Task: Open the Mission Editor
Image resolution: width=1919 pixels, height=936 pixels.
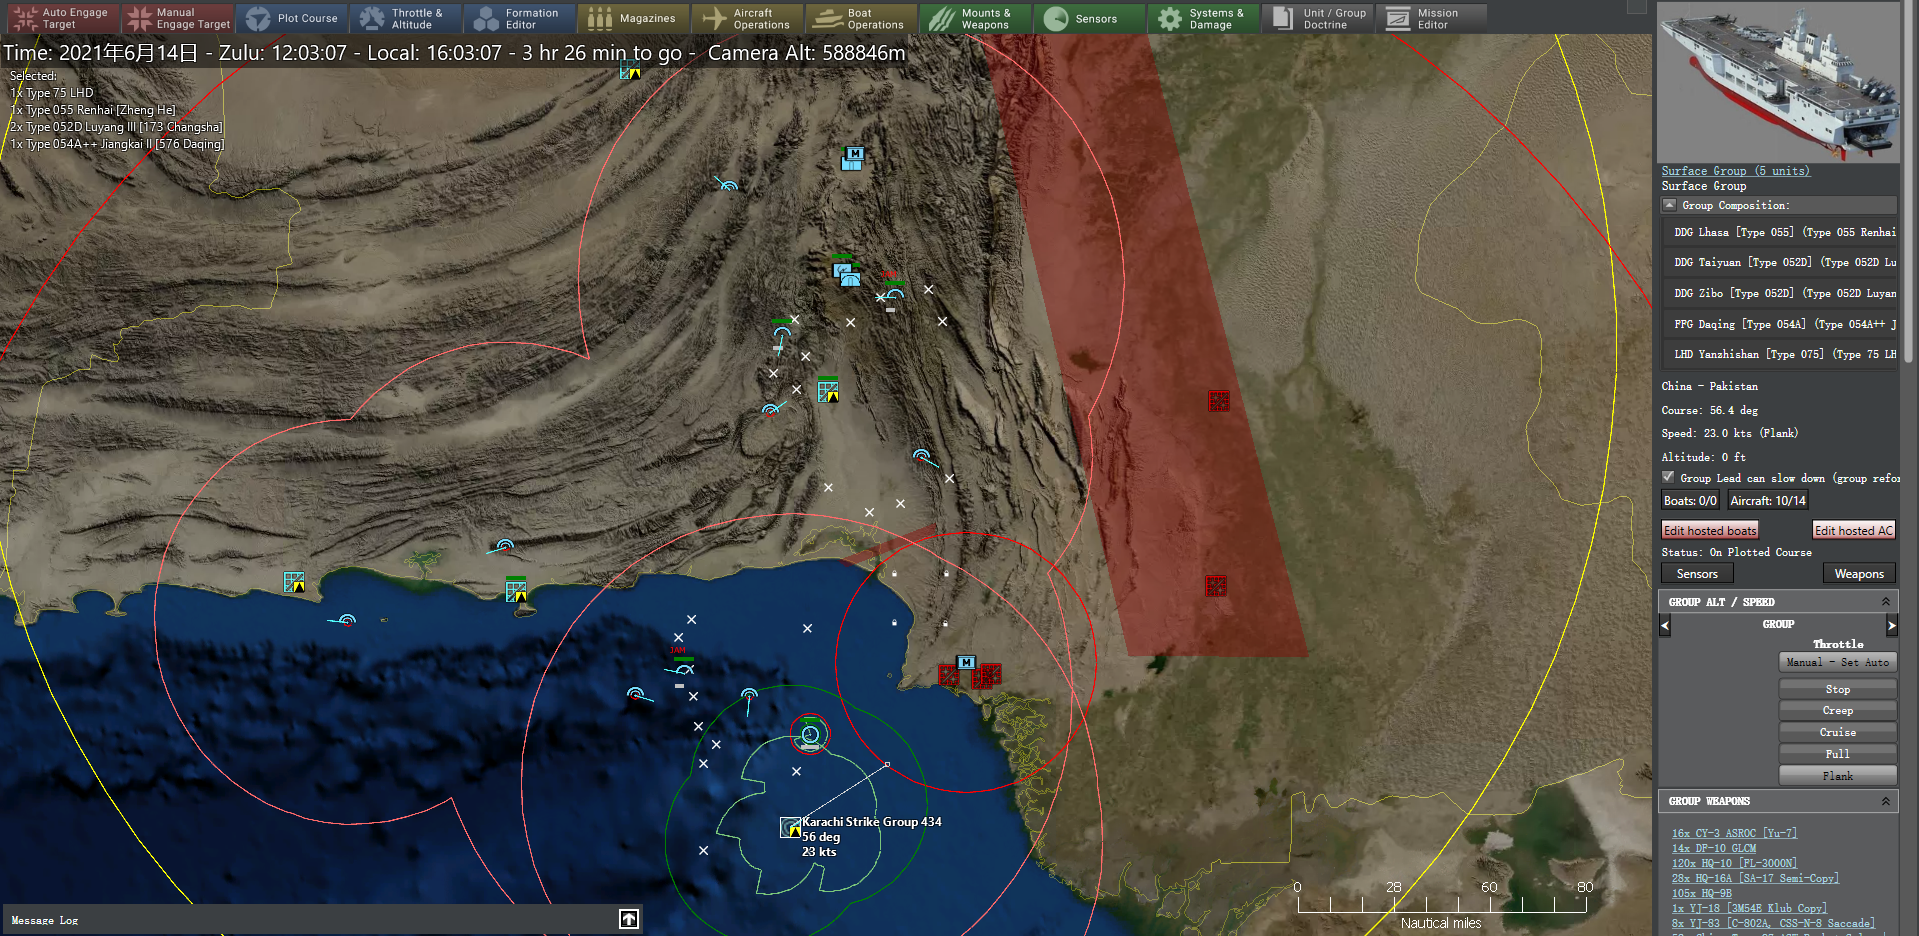Action: (x=1432, y=18)
